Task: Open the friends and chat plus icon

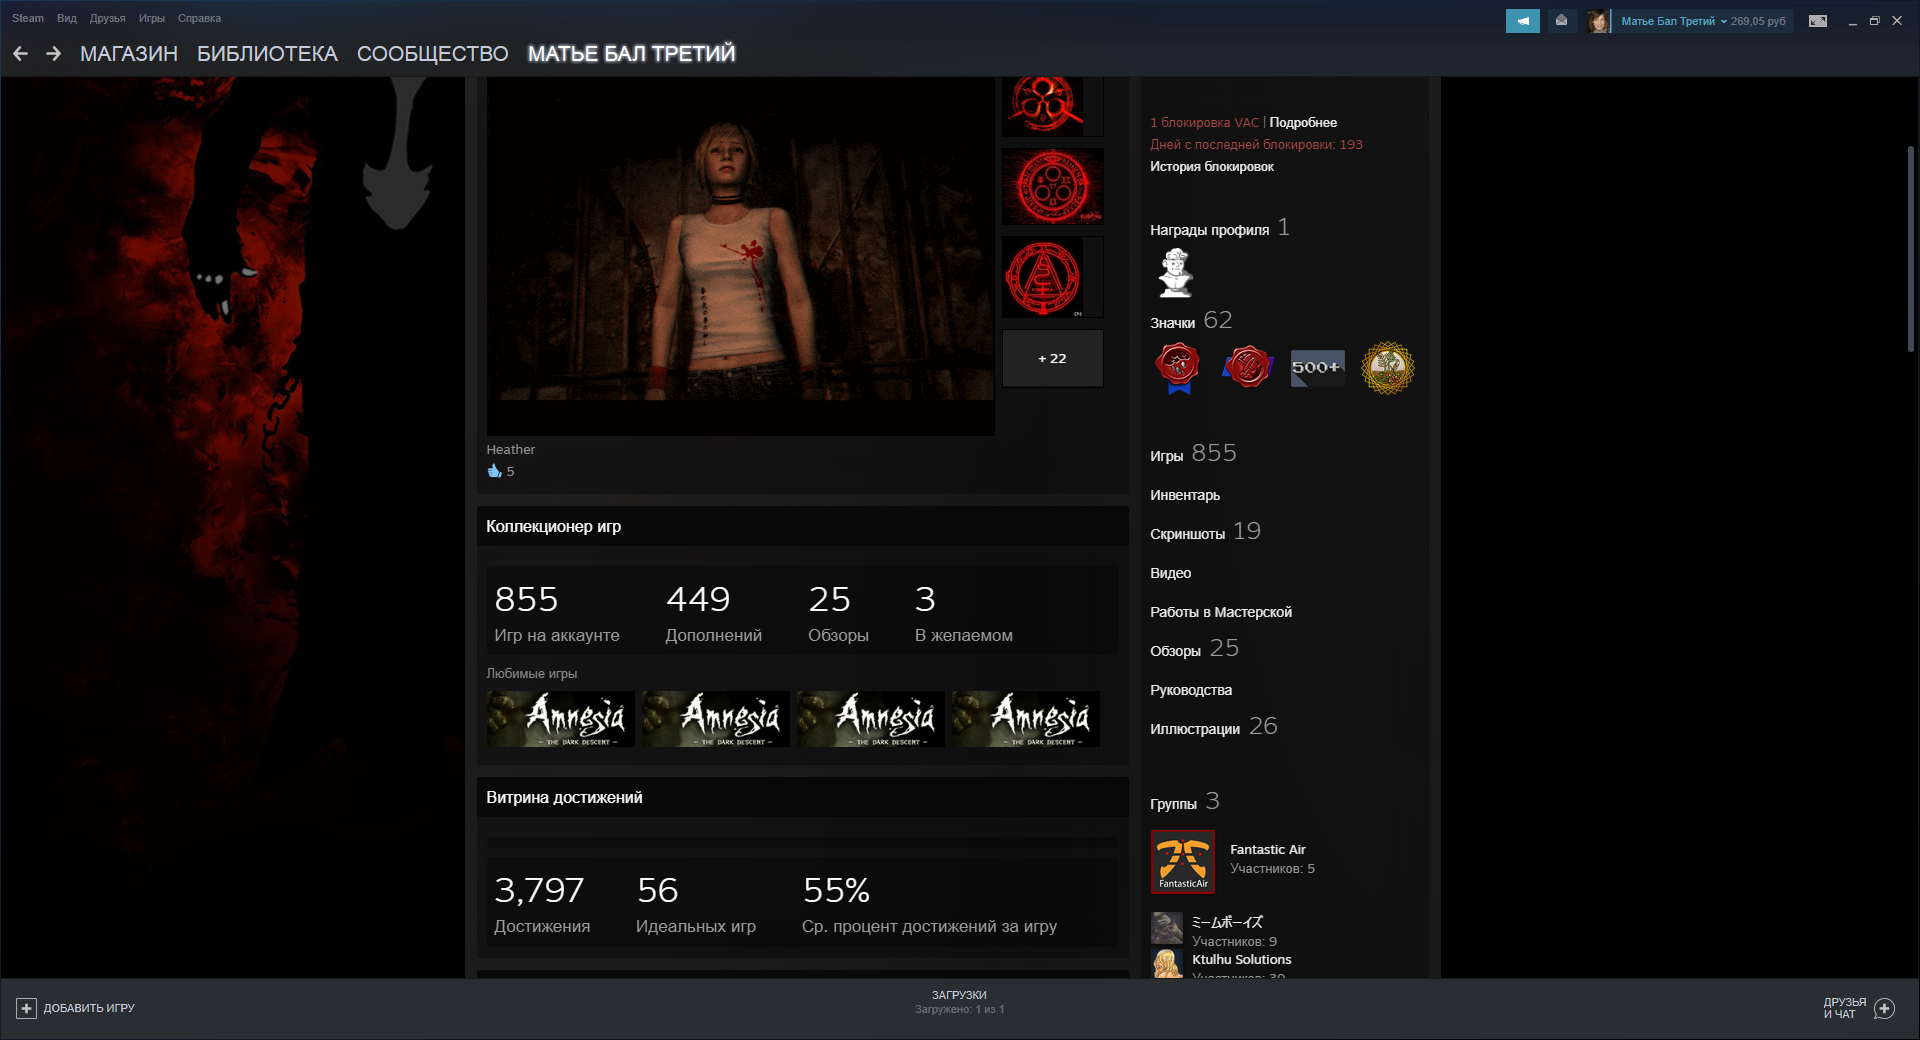Action: coord(1885,1008)
